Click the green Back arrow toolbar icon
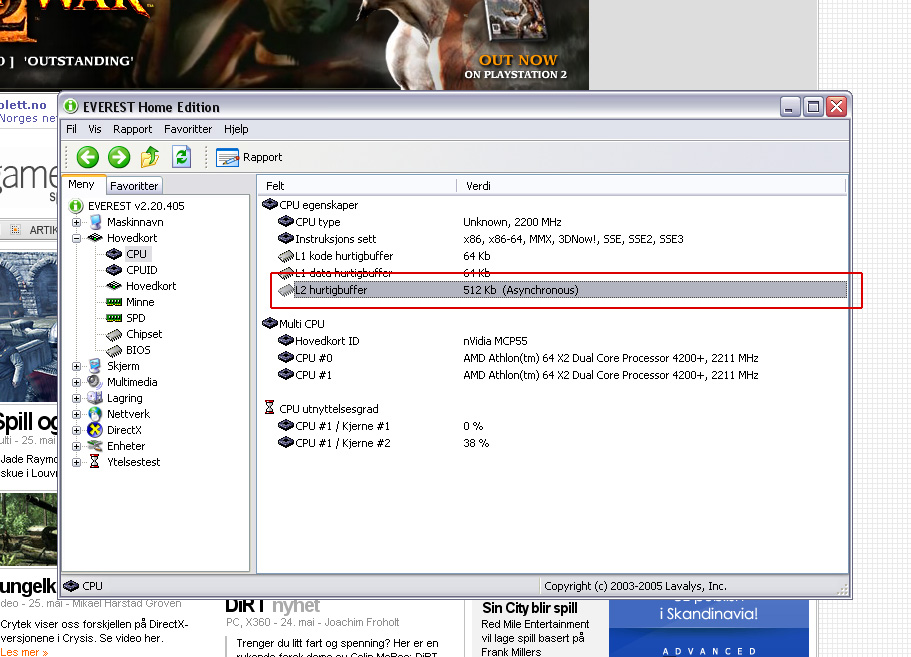The height and width of the screenshot is (657, 911). coord(88,157)
